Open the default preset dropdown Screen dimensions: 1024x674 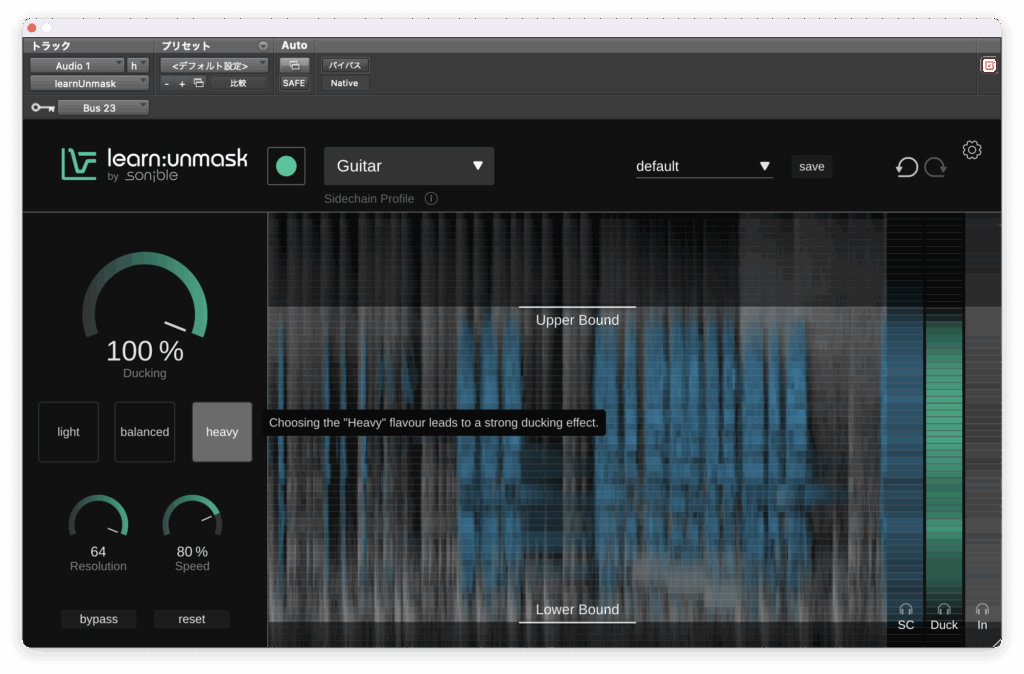click(x=704, y=167)
